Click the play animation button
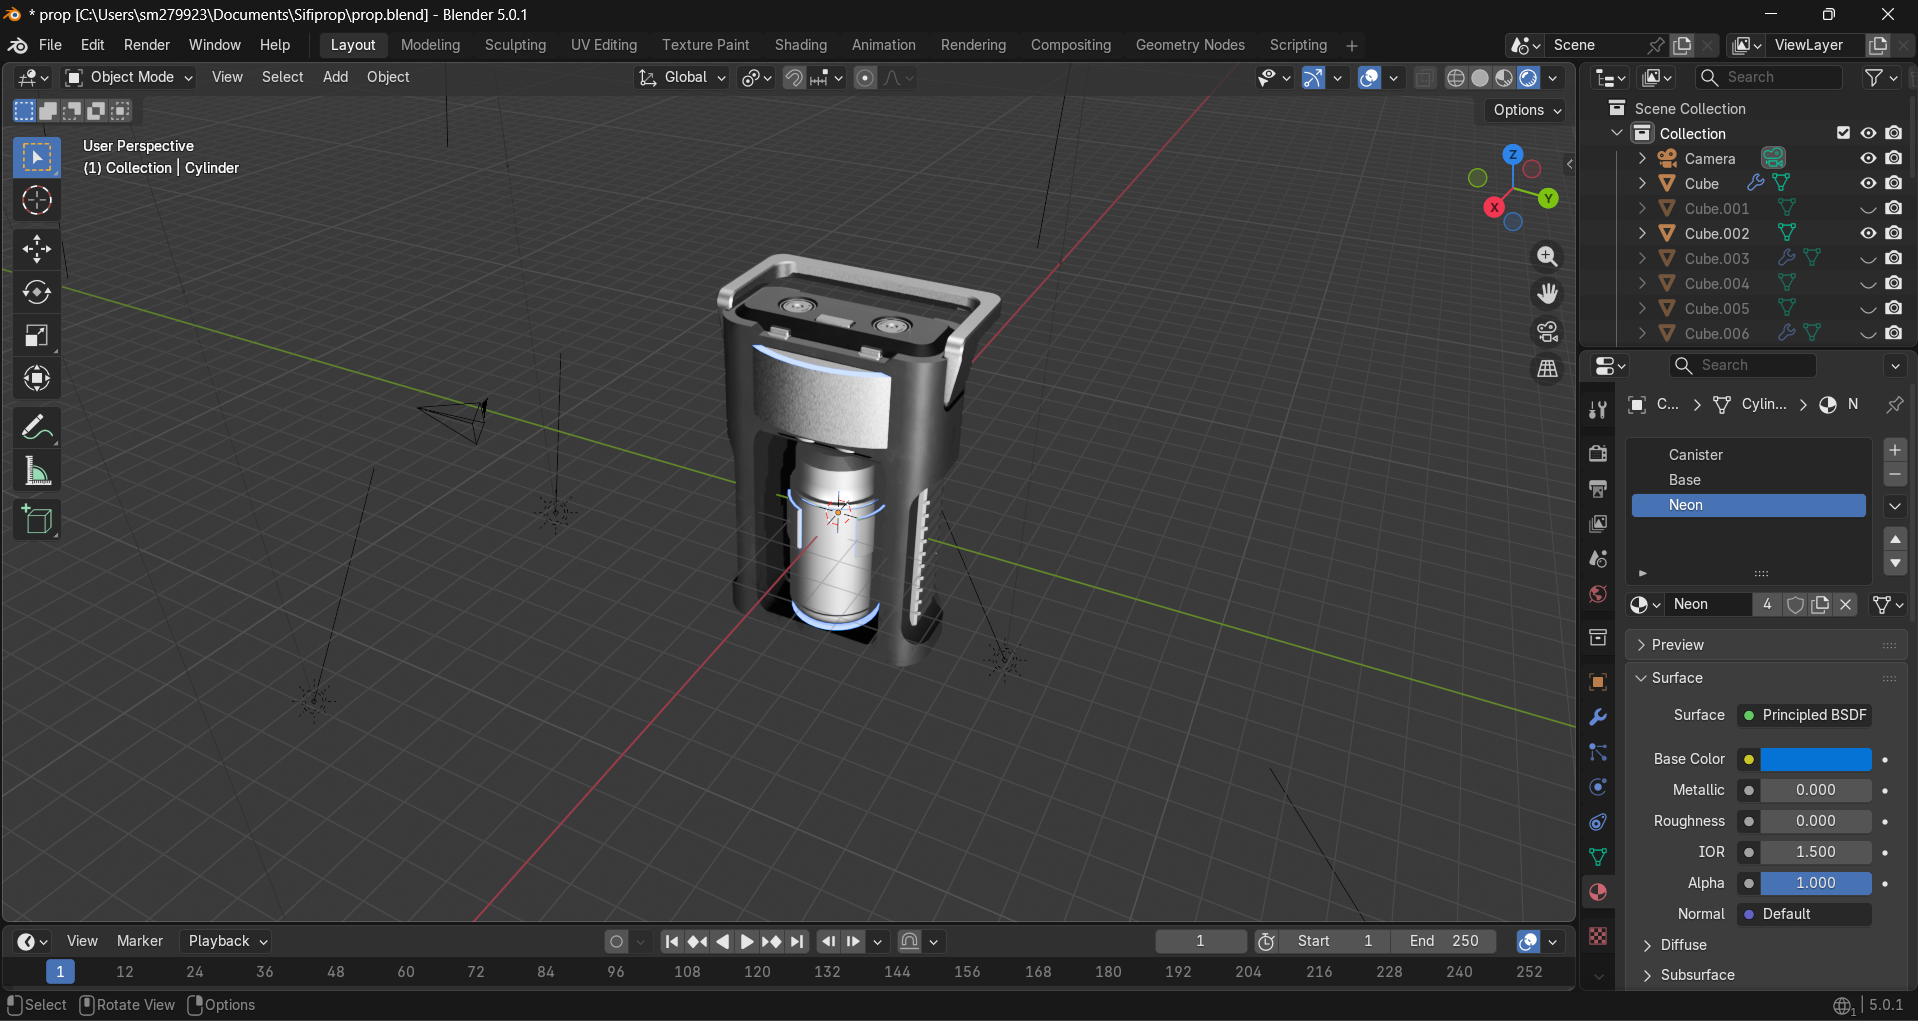1918x1021 pixels. [x=747, y=941]
